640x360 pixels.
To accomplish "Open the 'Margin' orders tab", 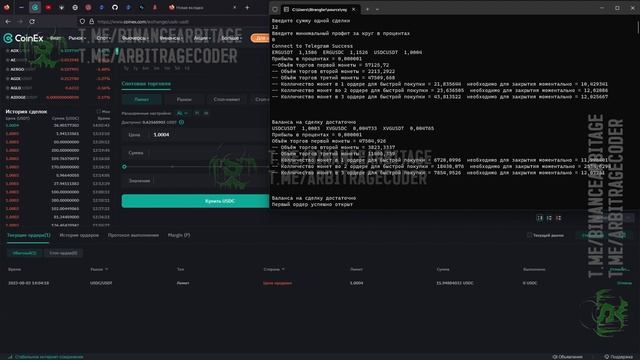I will coord(179,236).
